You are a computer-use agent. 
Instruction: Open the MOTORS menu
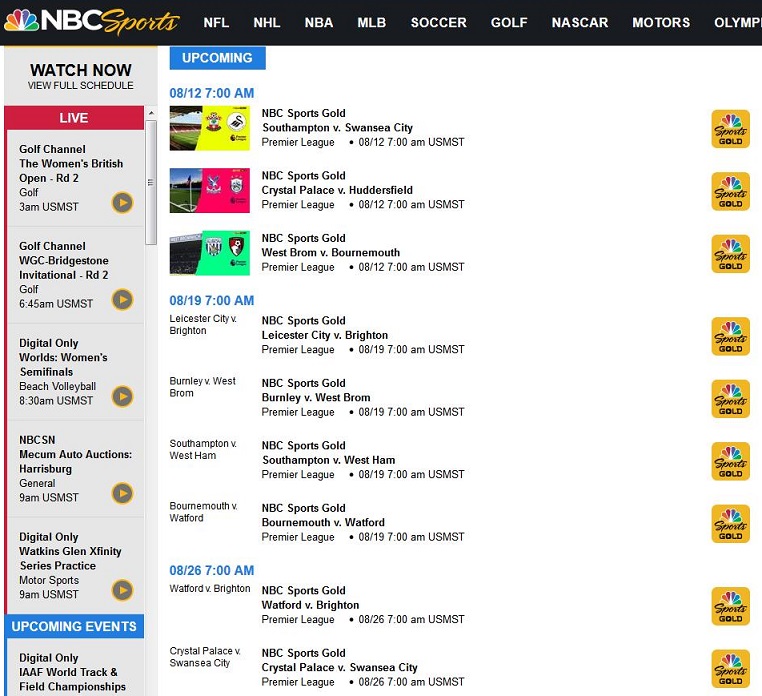(x=661, y=22)
